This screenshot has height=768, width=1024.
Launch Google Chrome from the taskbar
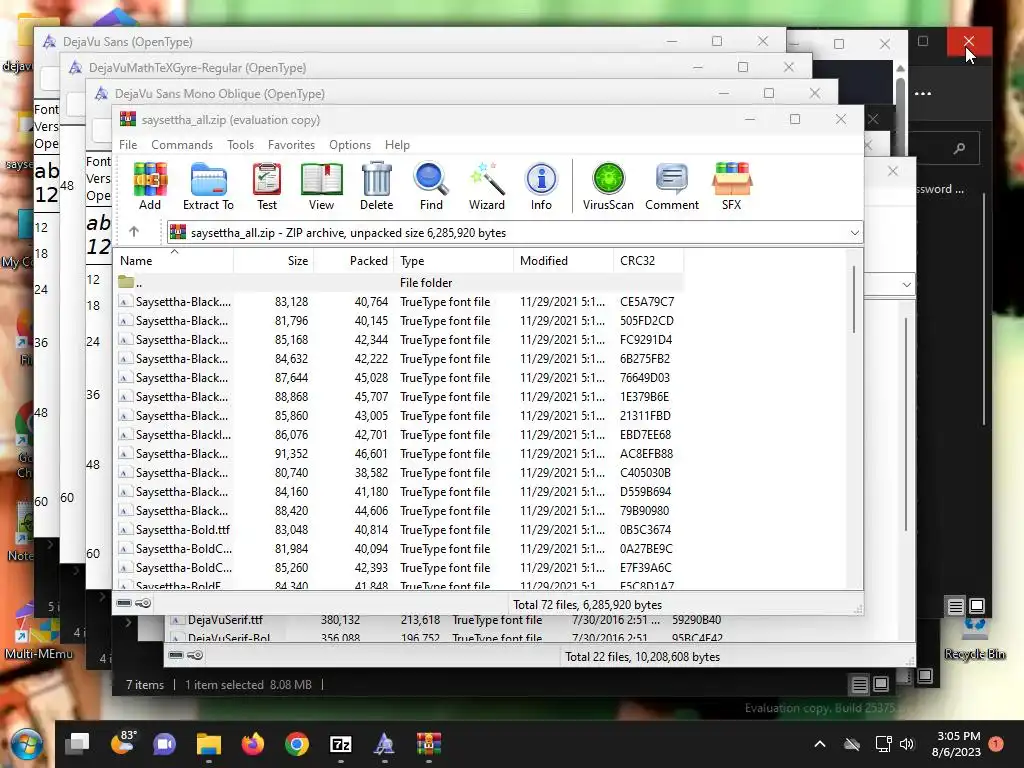click(x=296, y=744)
